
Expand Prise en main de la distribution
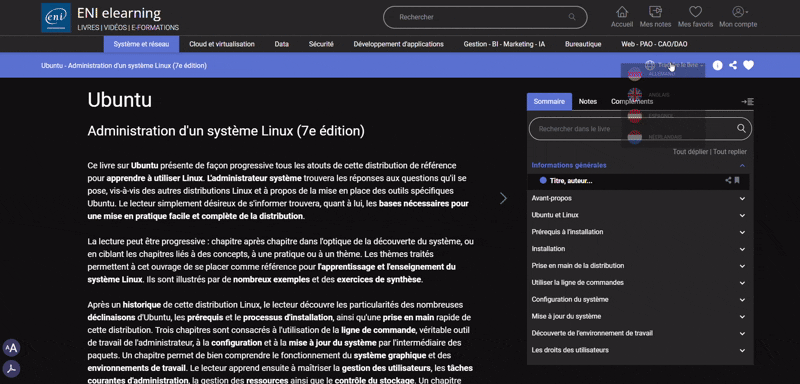pos(742,266)
